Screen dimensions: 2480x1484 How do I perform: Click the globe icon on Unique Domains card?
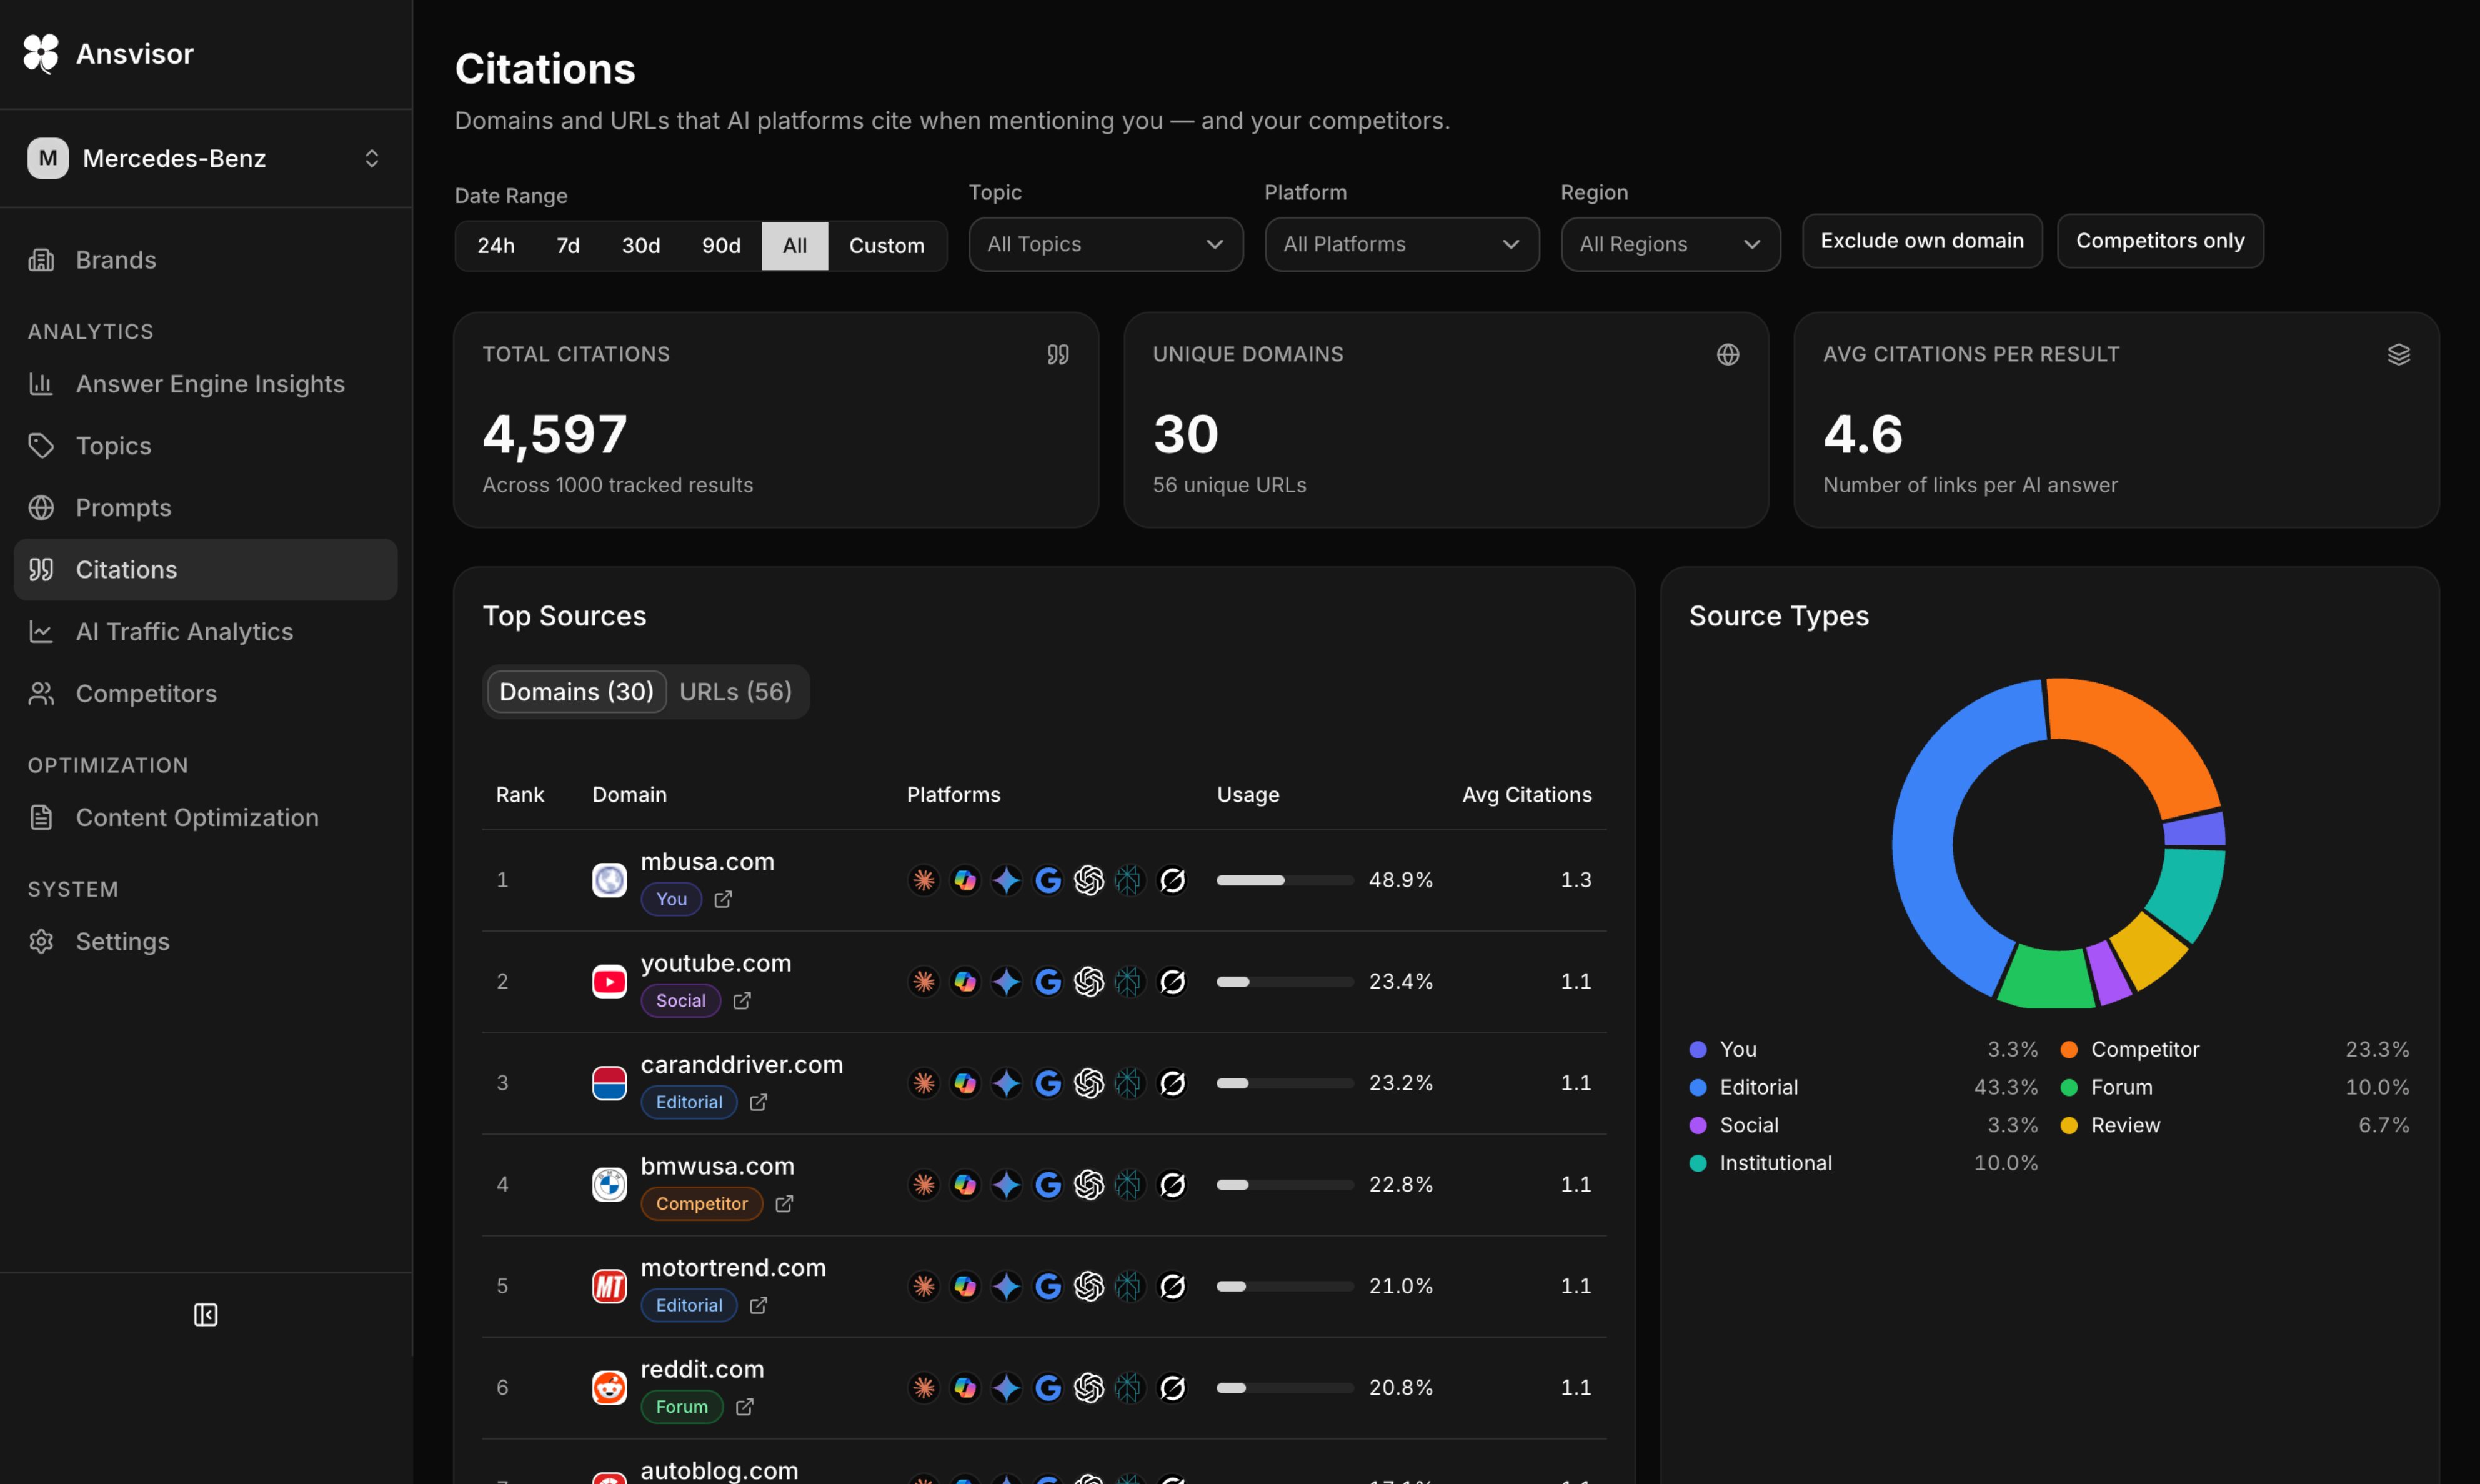click(1728, 354)
